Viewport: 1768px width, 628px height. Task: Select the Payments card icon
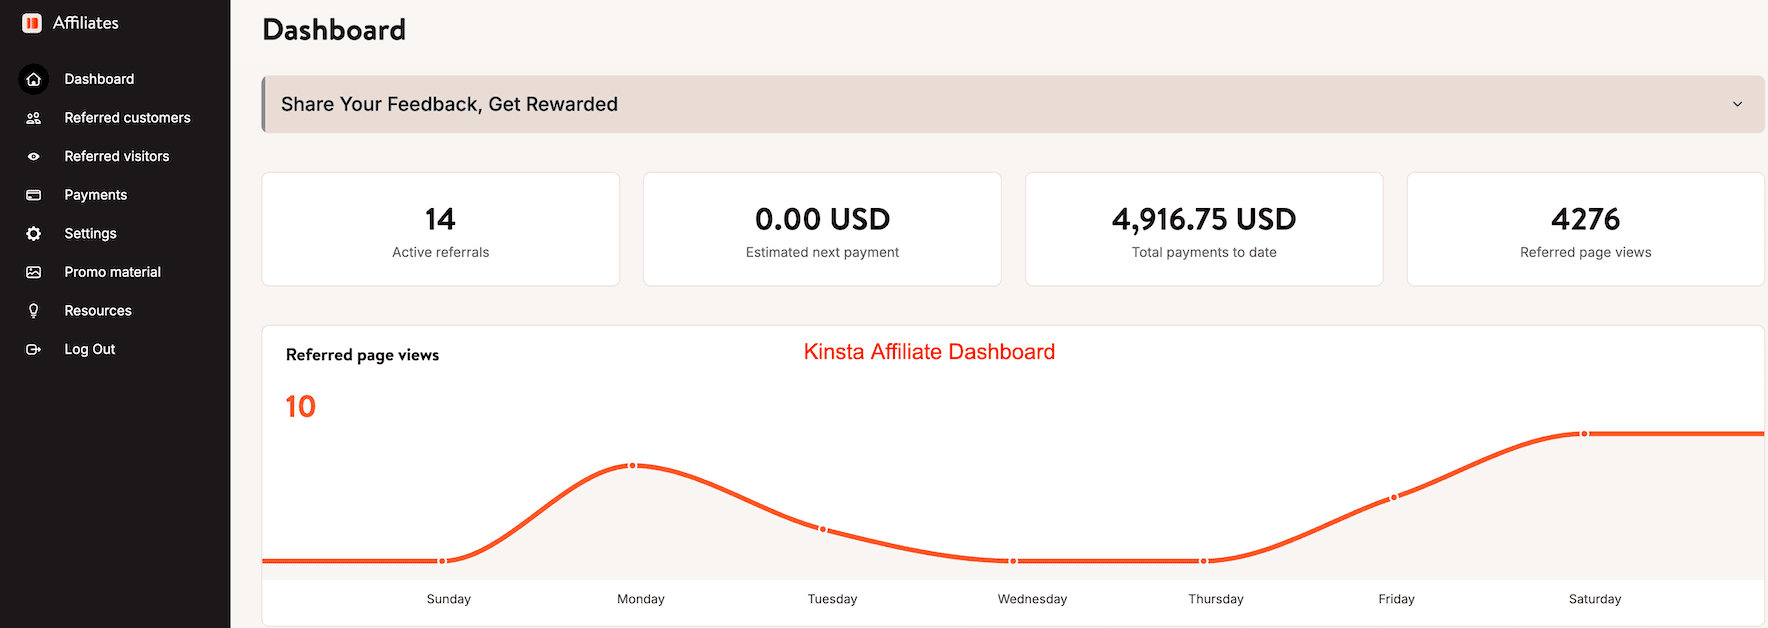[33, 194]
